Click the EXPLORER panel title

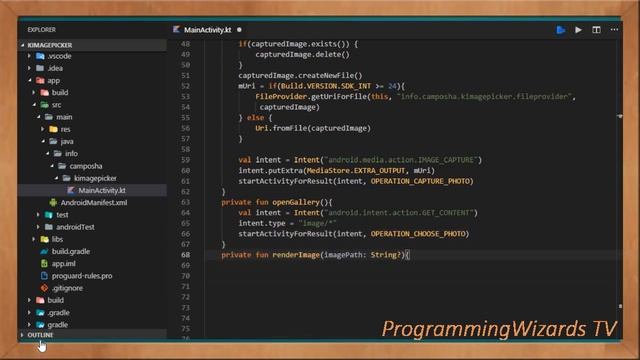(42, 30)
